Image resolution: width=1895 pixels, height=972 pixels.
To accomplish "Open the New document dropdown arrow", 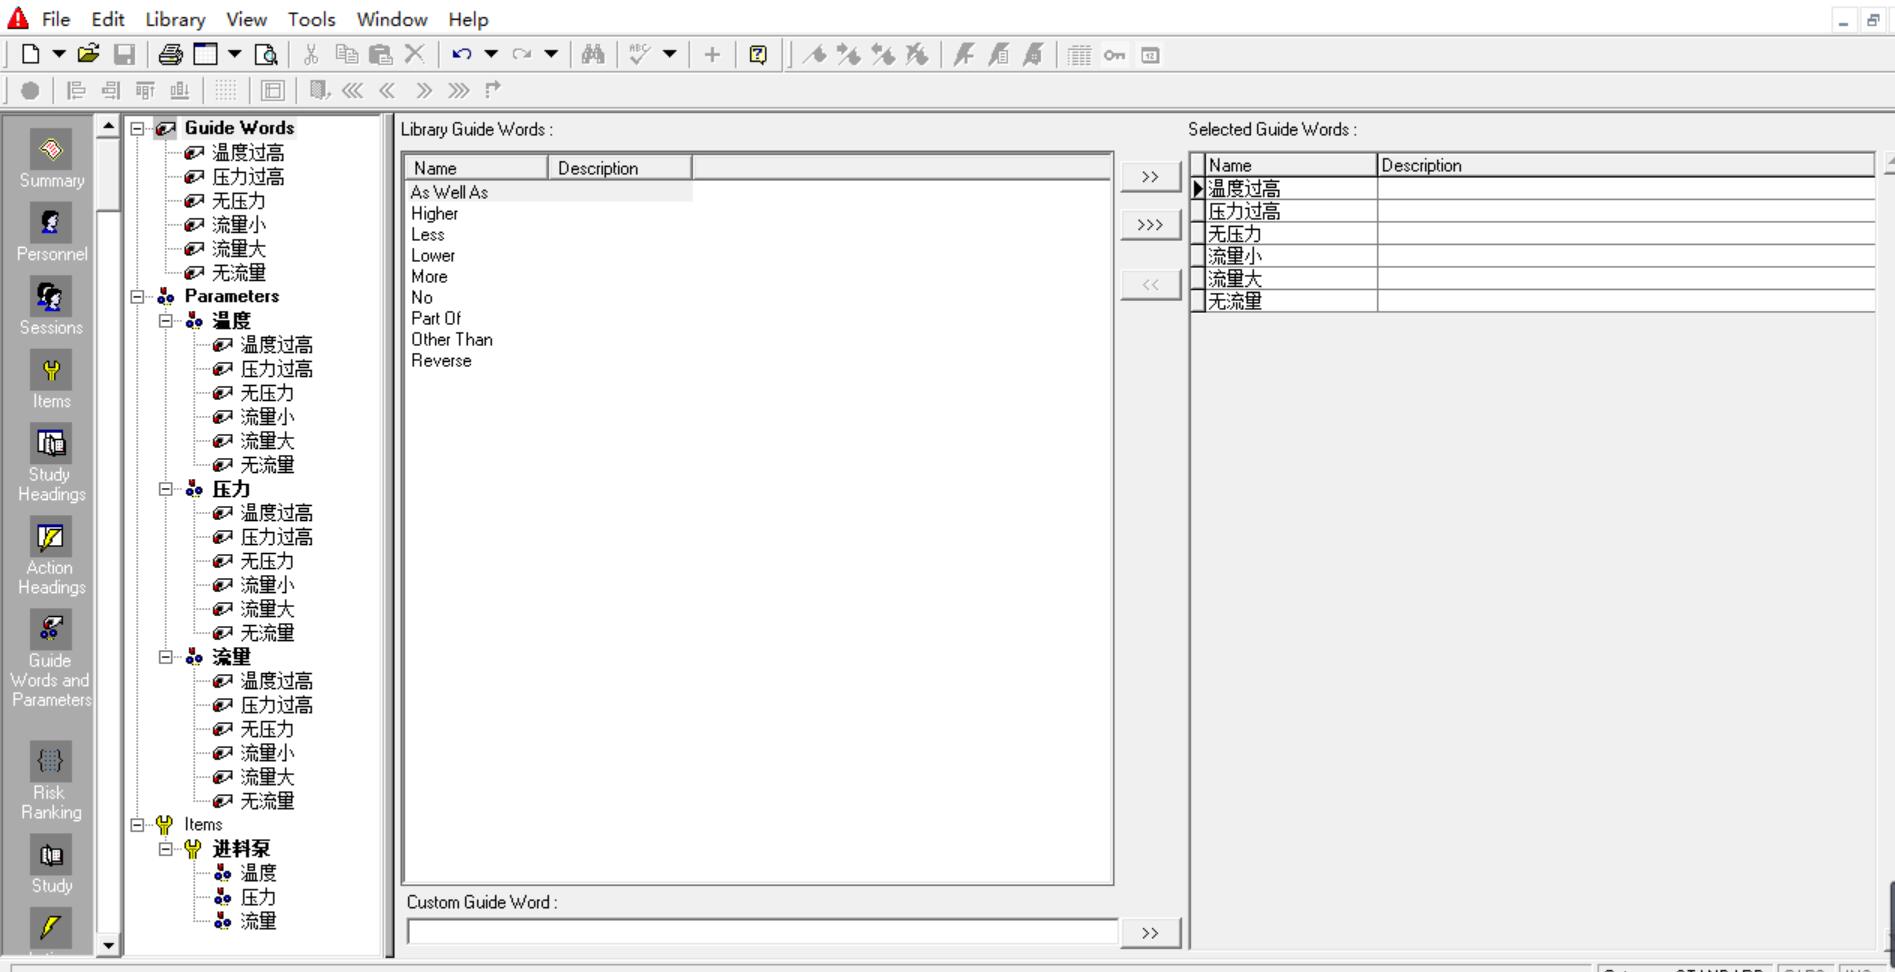I will [59, 55].
